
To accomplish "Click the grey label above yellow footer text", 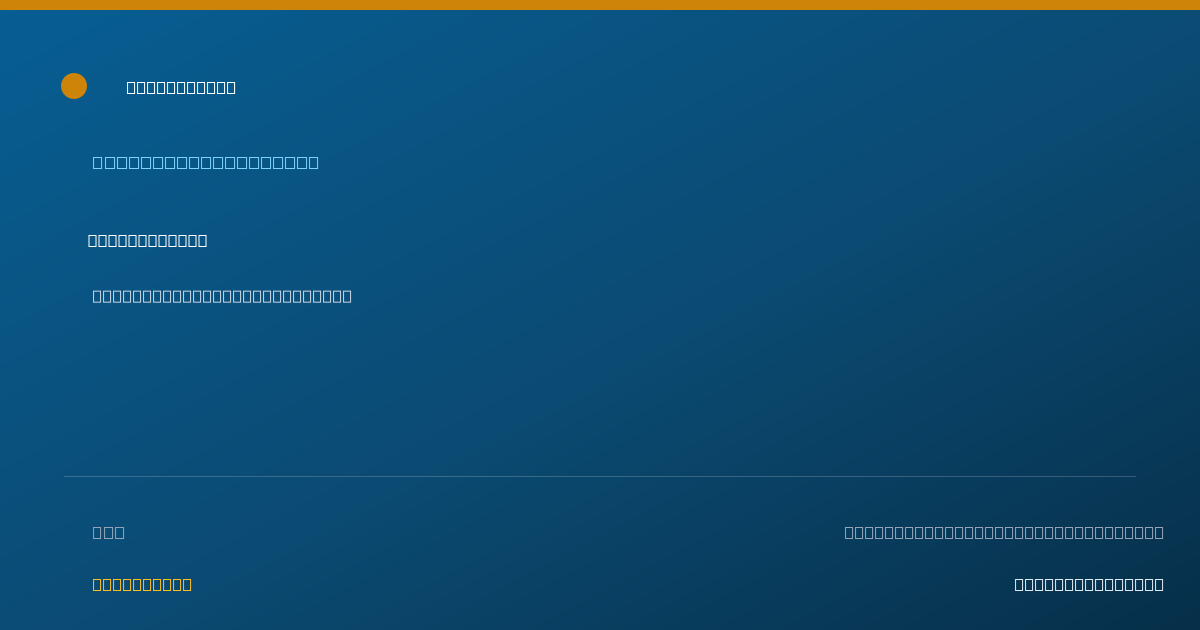I will point(109,532).
